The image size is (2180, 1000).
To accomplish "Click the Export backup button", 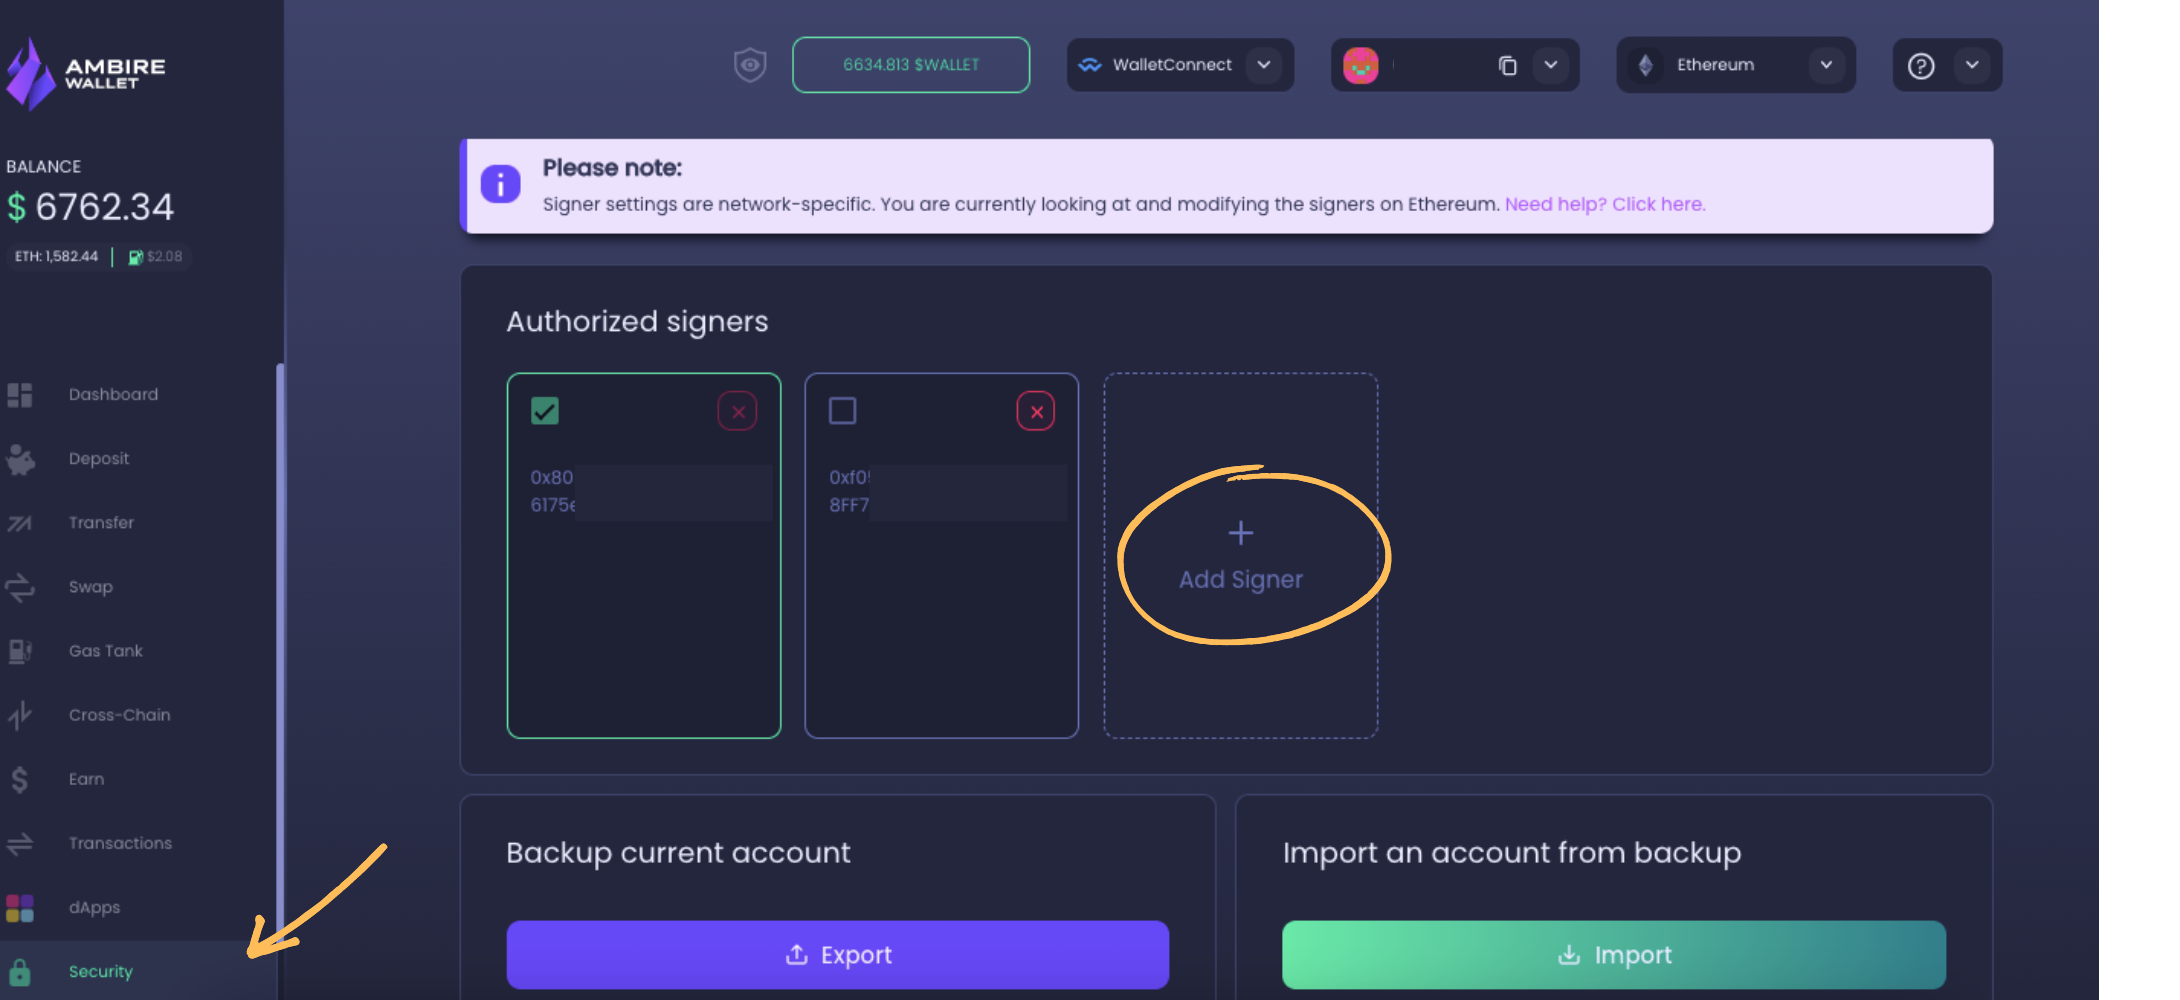I will [838, 955].
